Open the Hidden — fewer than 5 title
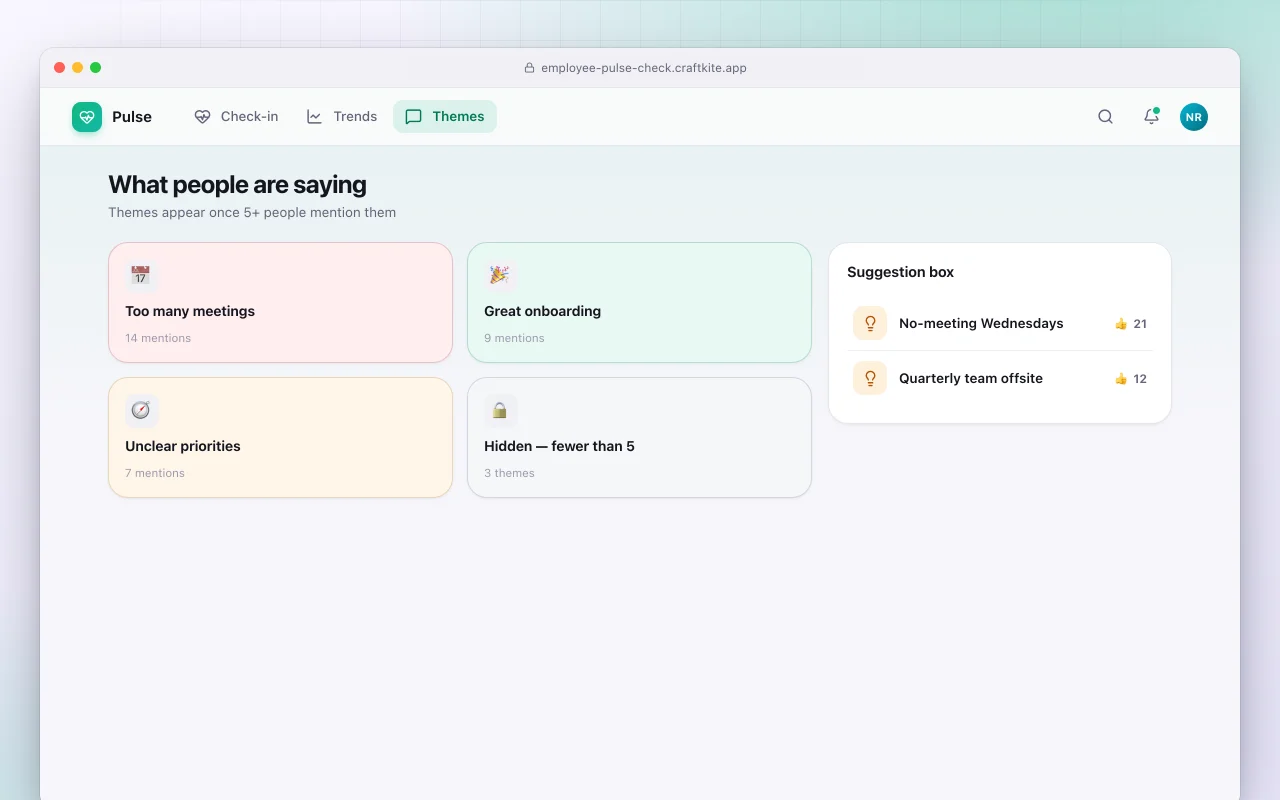1280x800 pixels. [559, 446]
